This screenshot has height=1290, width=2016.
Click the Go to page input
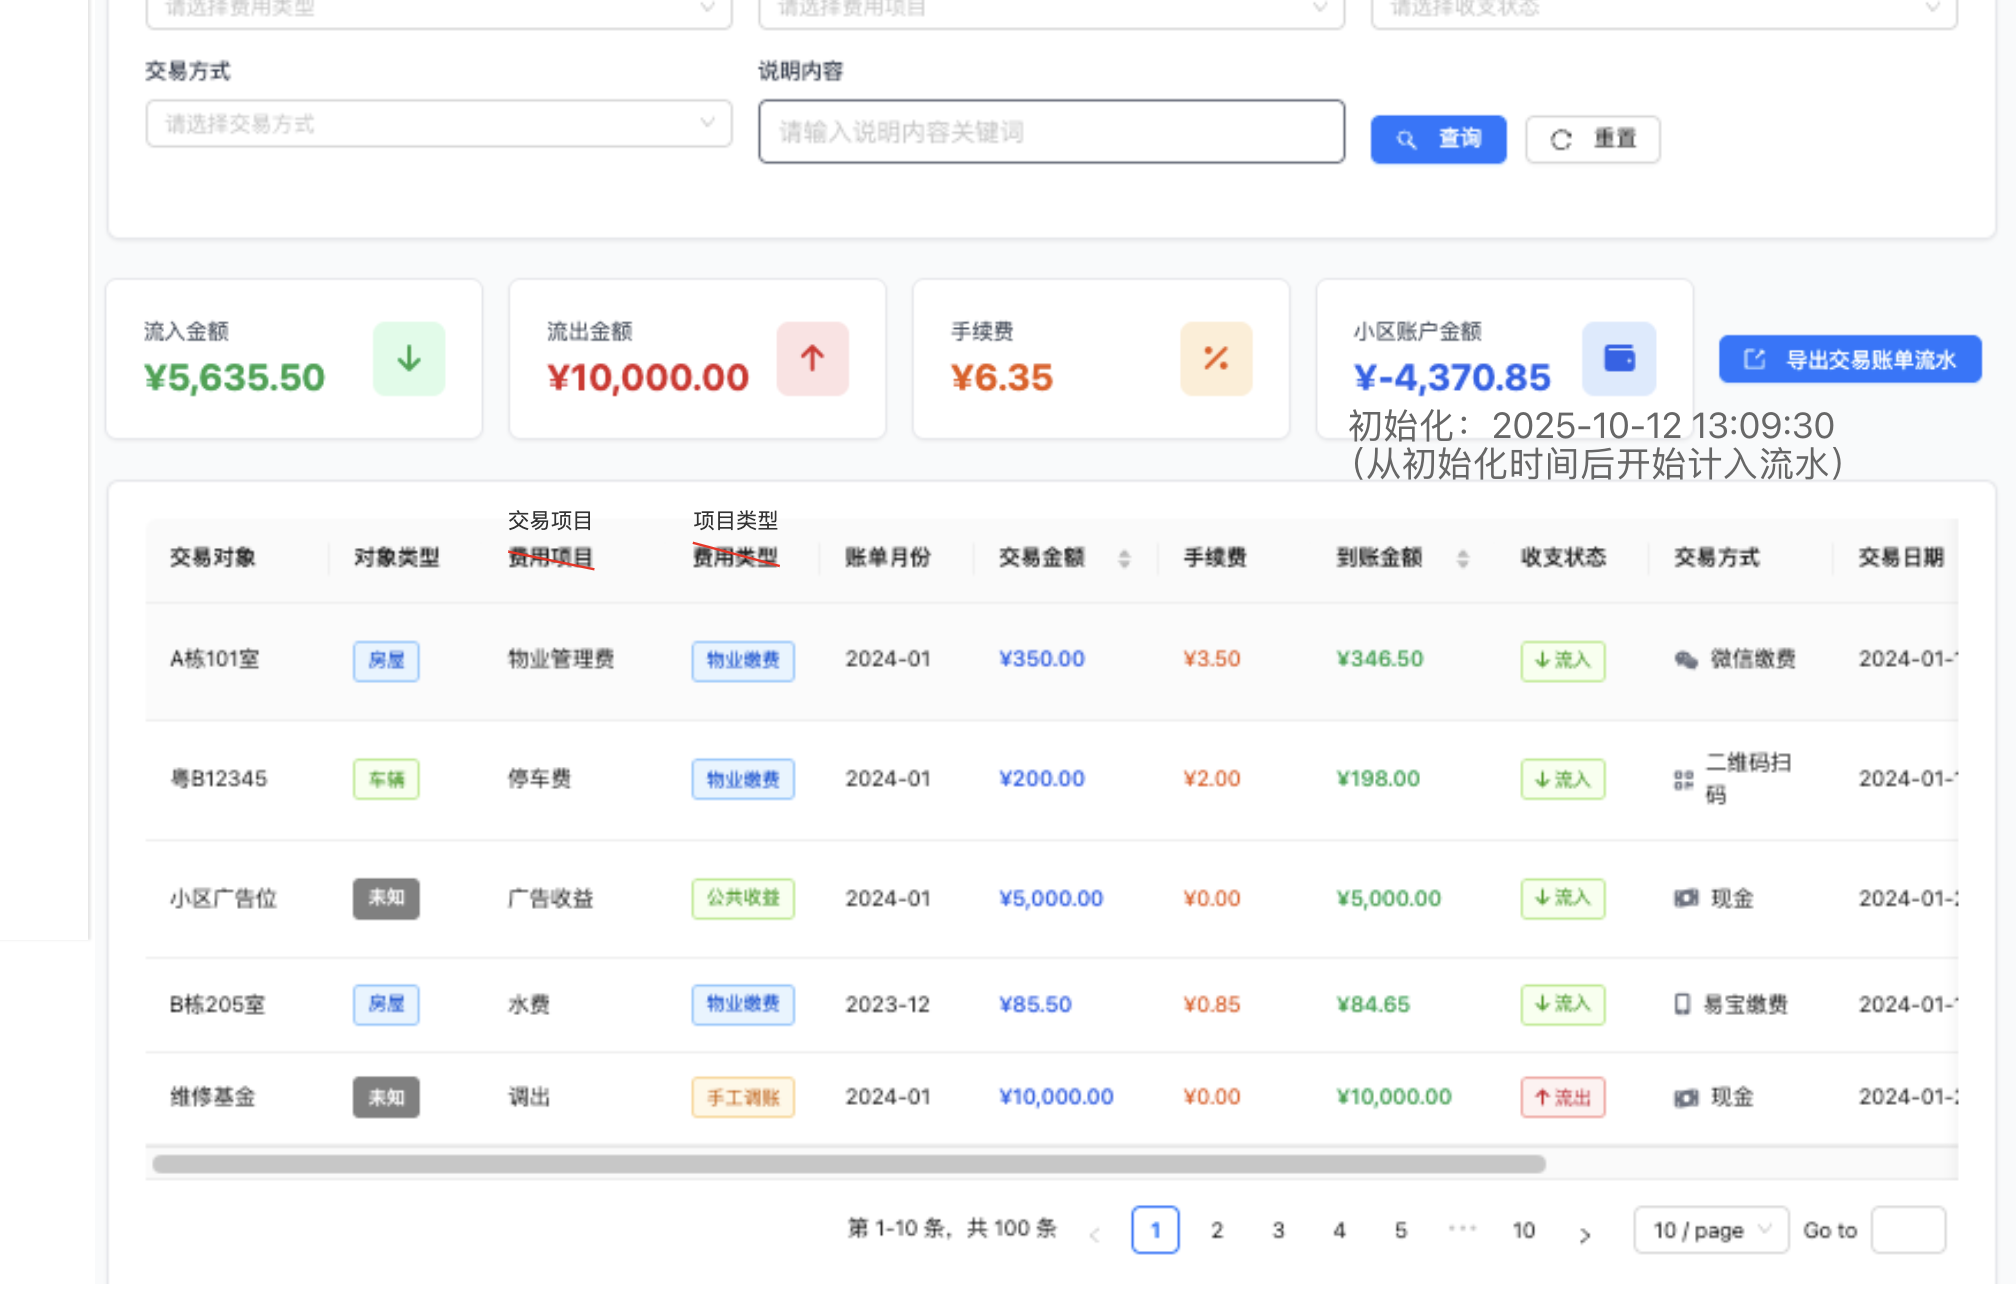click(x=1907, y=1230)
